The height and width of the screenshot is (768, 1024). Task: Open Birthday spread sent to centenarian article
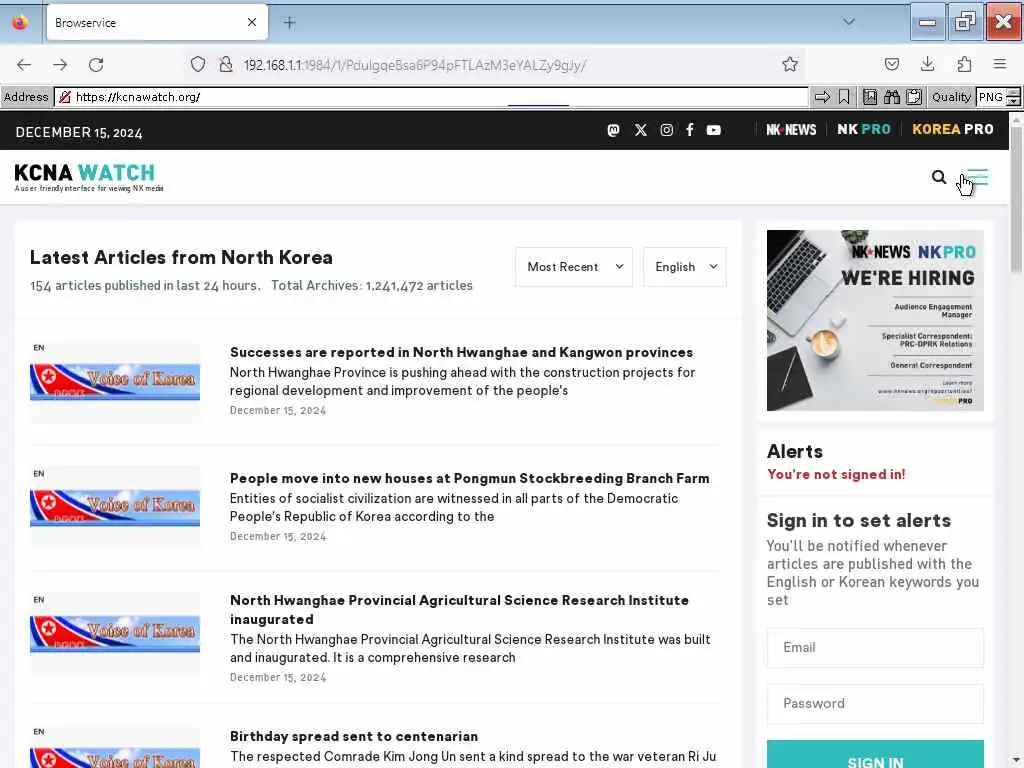(x=353, y=737)
